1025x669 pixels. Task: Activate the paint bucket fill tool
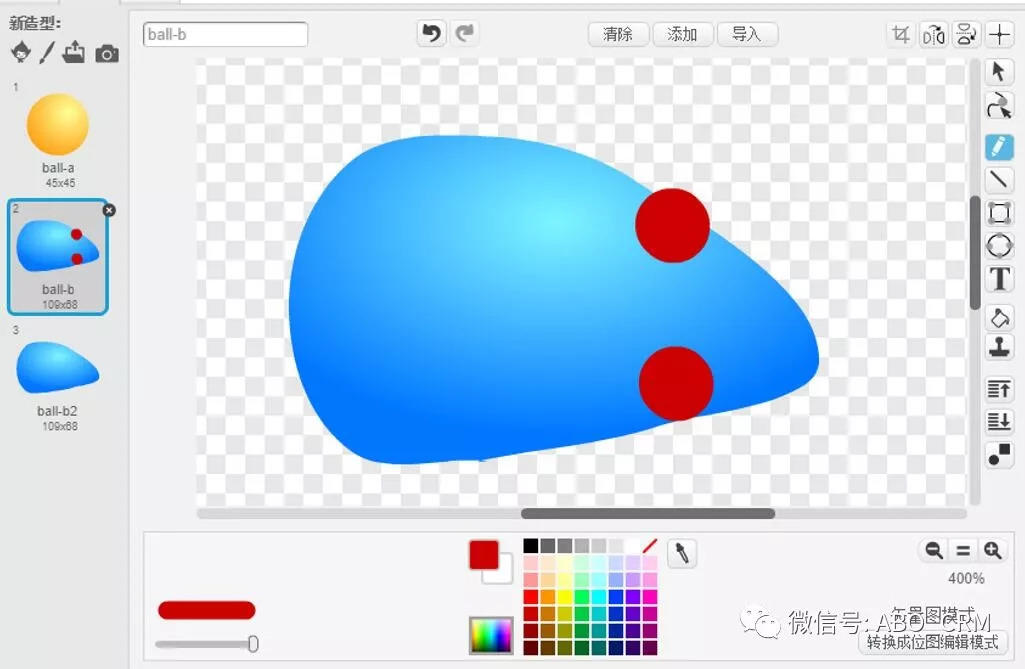point(999,318)
